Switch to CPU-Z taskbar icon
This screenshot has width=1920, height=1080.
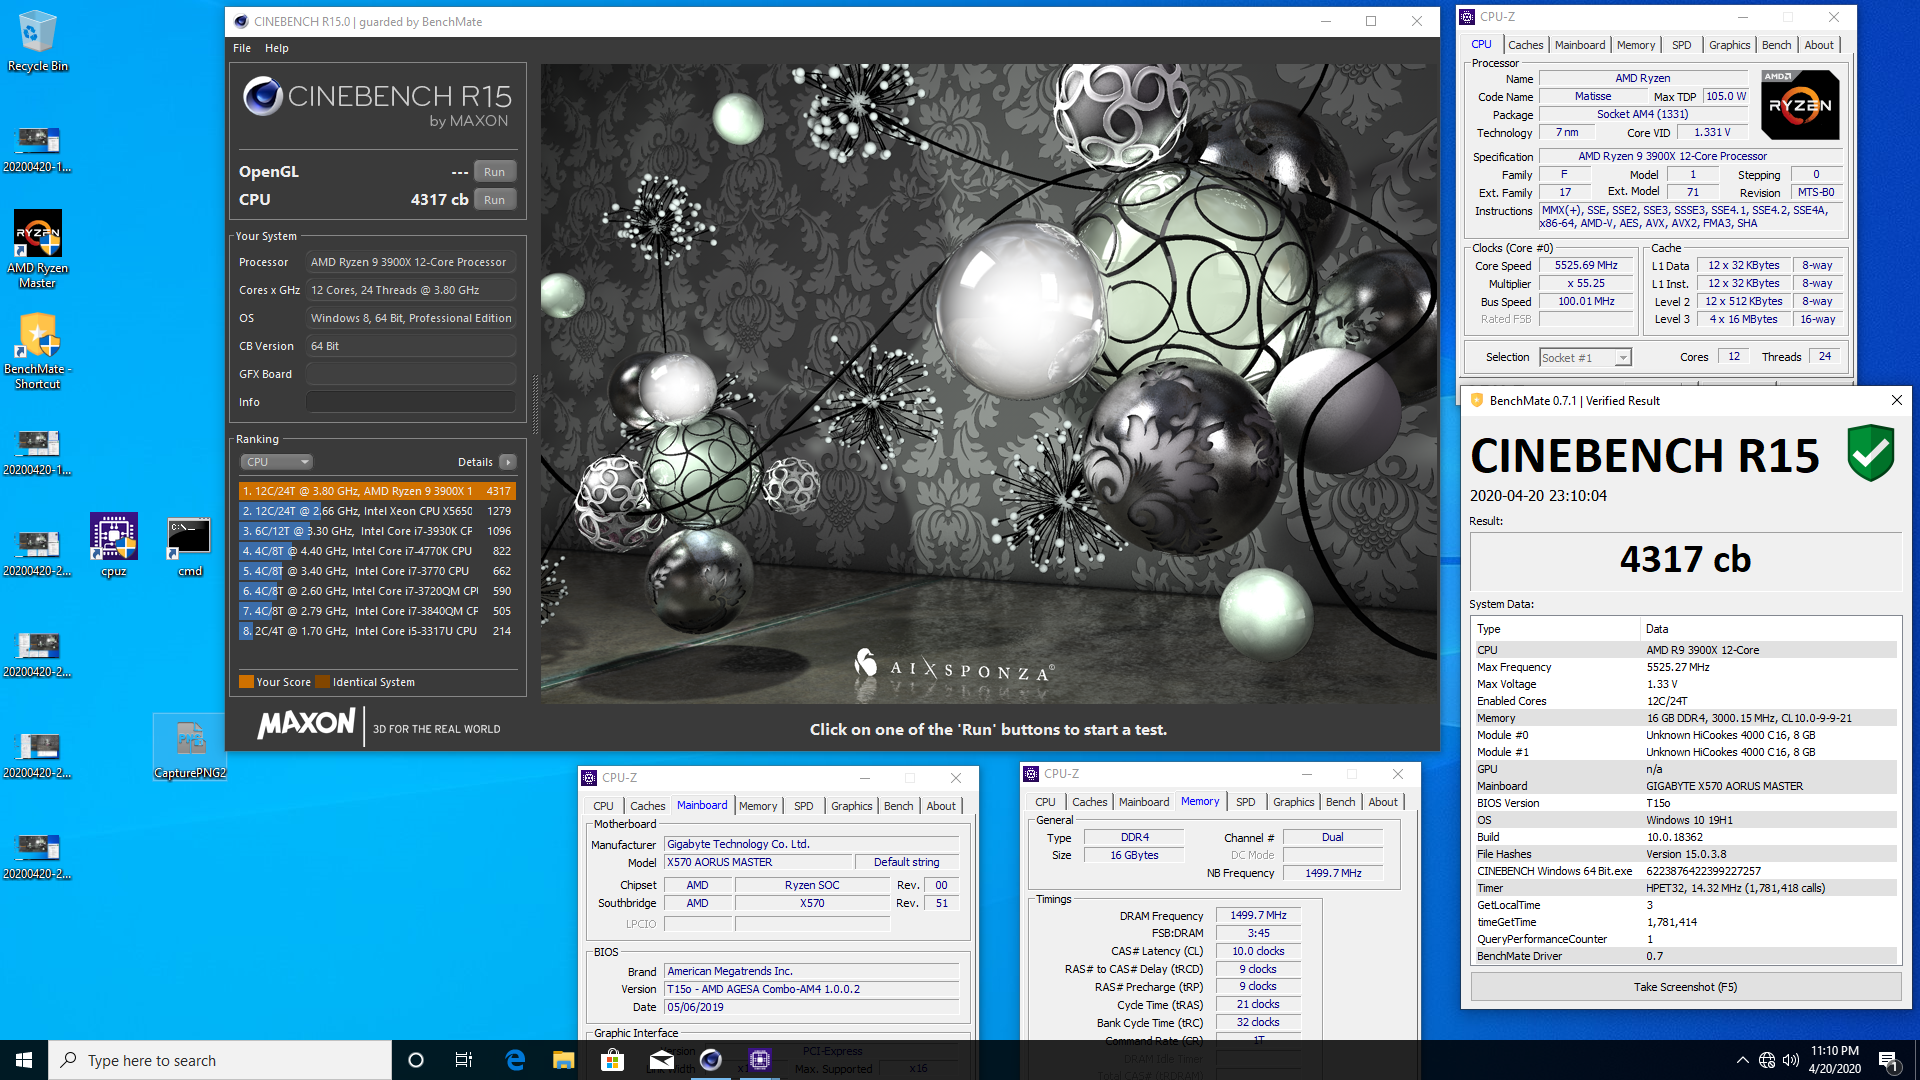click(x=760, y=1060)
